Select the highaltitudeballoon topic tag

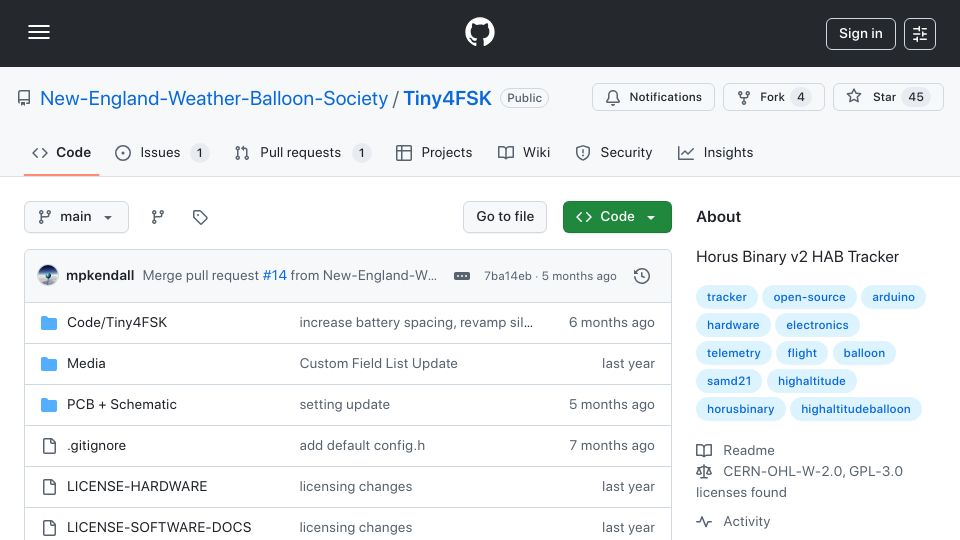pos(855,410)
